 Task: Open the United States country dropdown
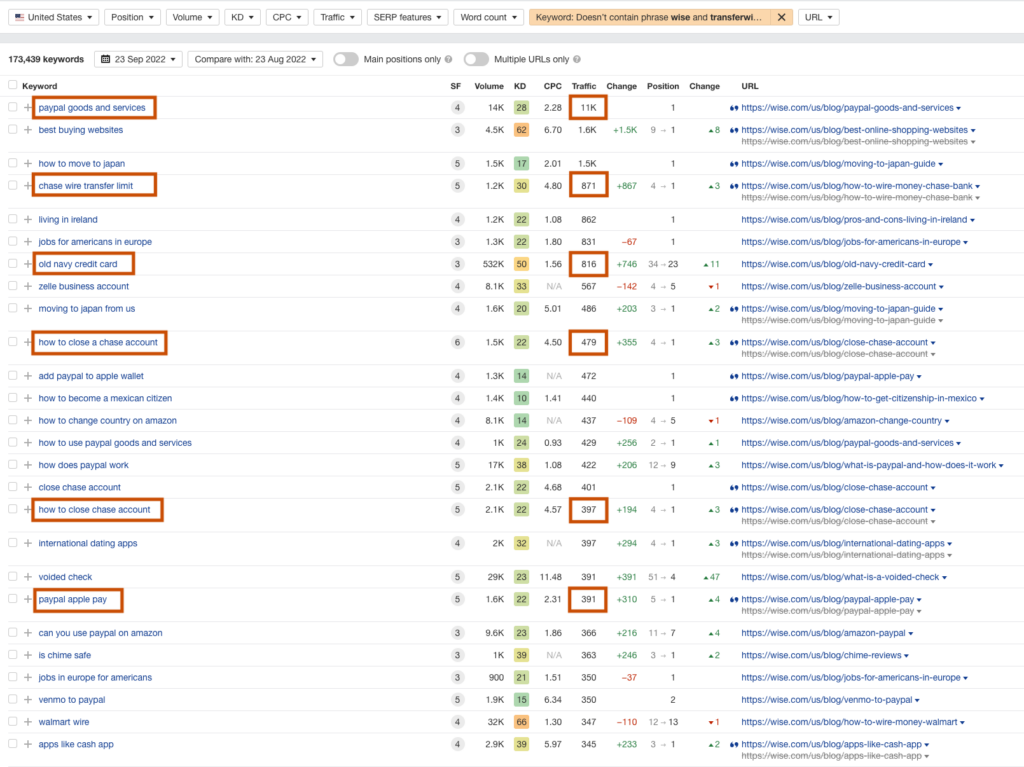pyautogui.click(x=54, y=18)
